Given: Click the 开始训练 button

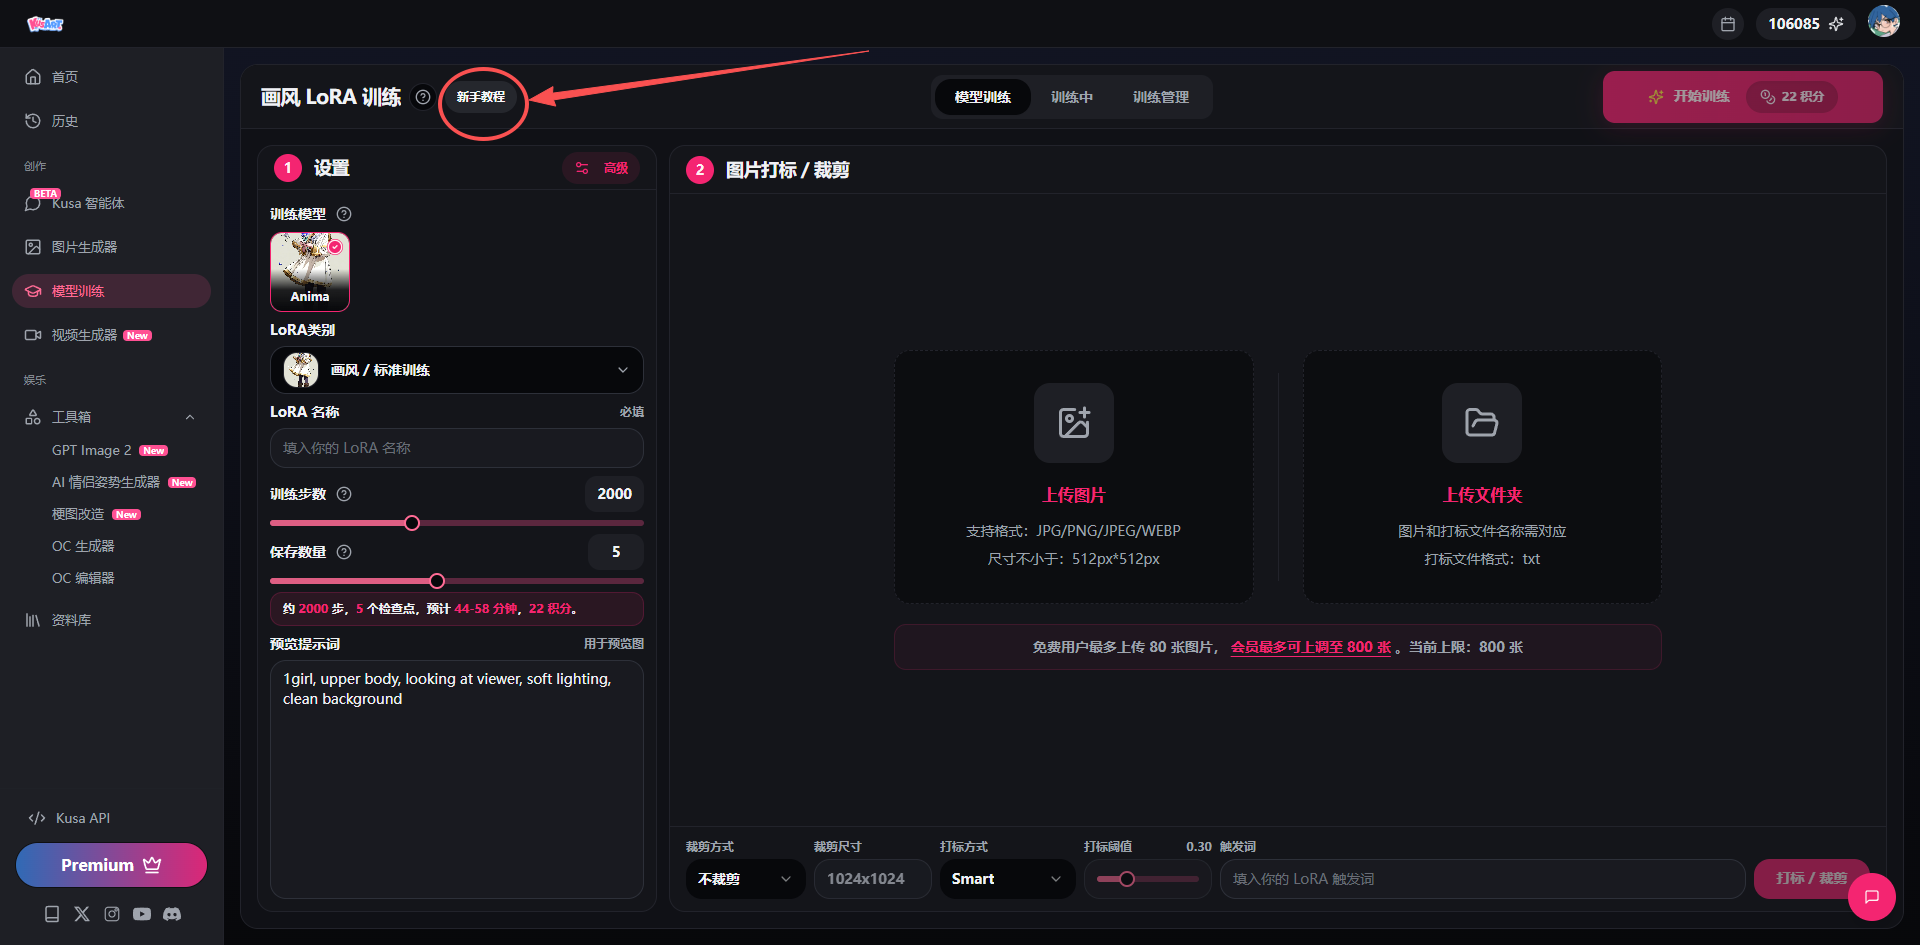Looking at the screenshot, I should [1743, 97].
